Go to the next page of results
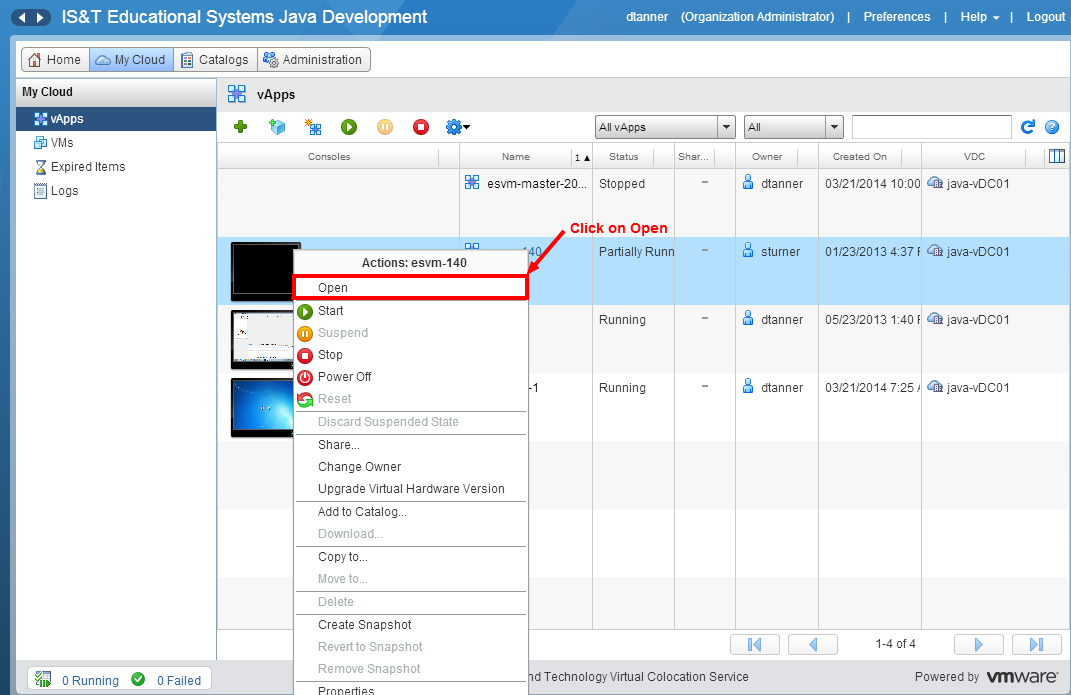 (x=979, y=644)
